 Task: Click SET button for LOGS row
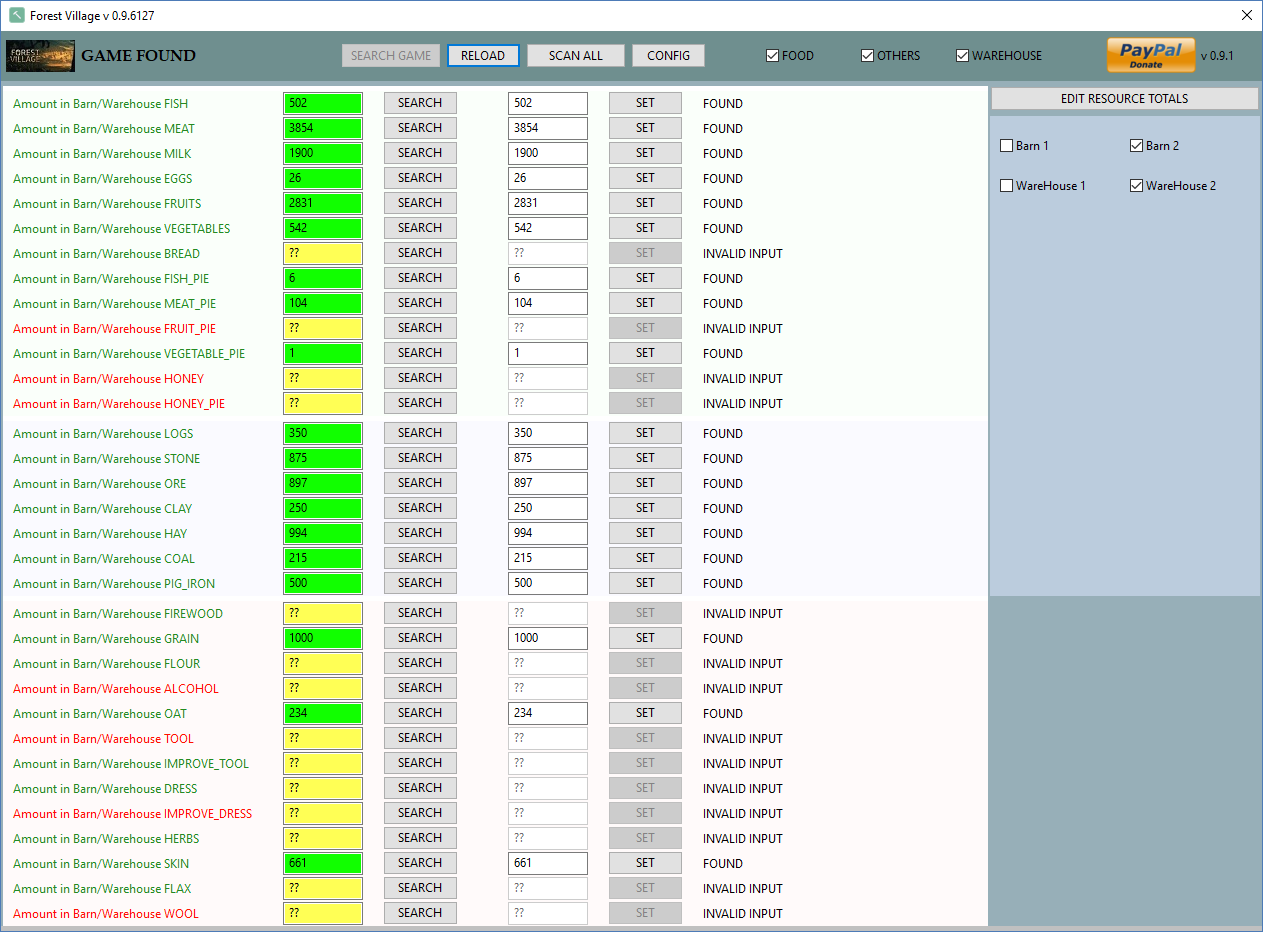(x=645, y=433)
